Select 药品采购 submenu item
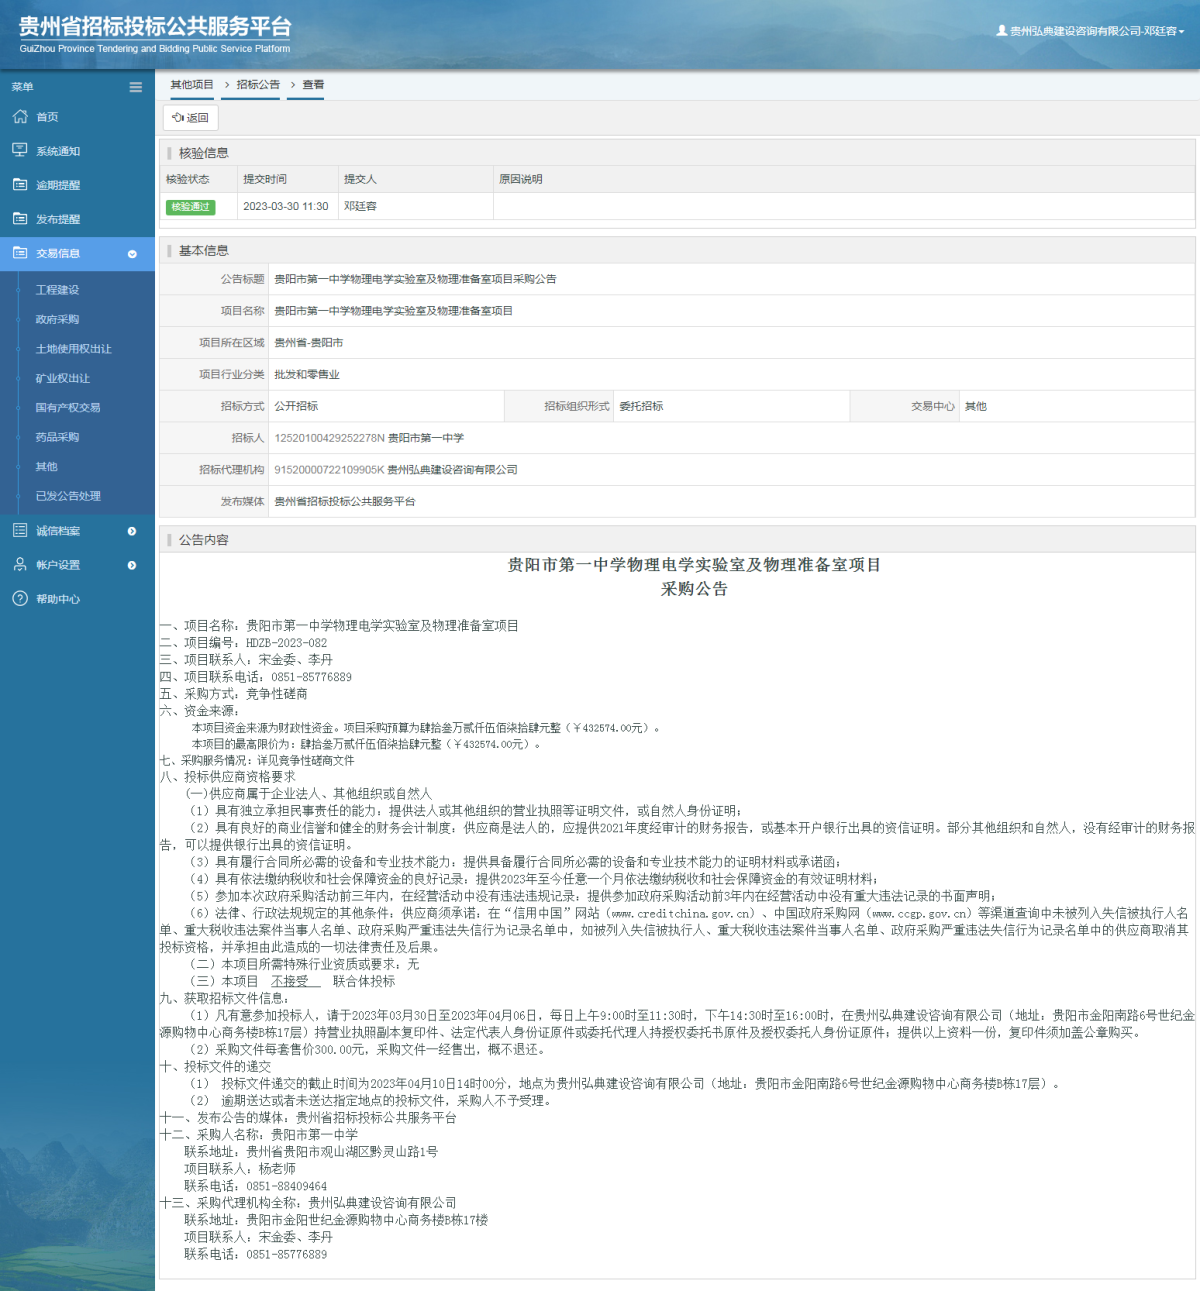The height and width of the screenshot is (1291, 1200). point(57,437)
